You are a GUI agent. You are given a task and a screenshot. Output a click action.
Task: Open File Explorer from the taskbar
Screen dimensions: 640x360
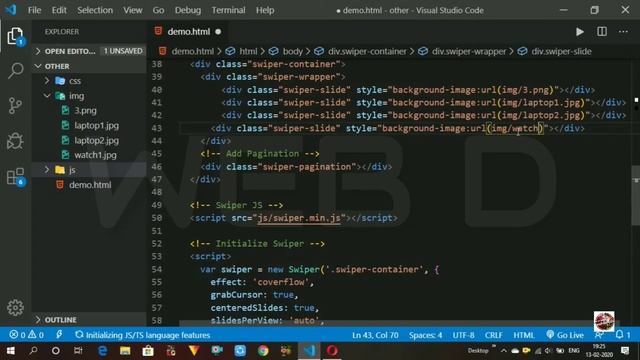coord(125,351)
